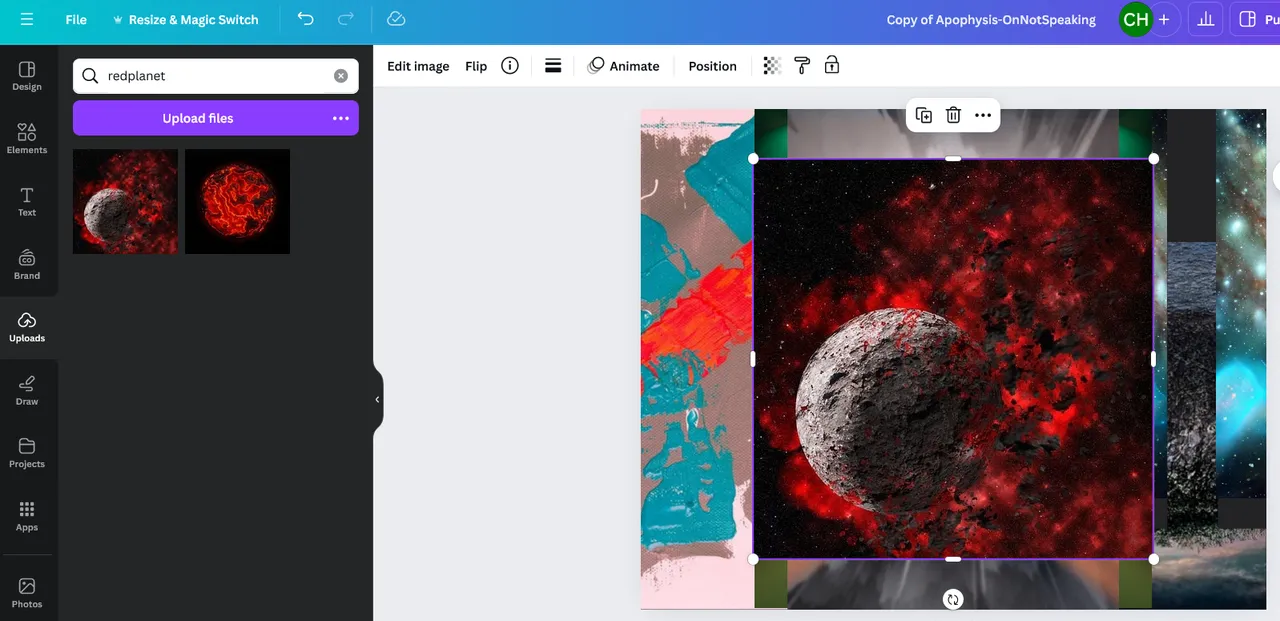This screenshot has width=1280, height=621.
Task: Open the Brand sidebar tab
Action: coord(27,265)
